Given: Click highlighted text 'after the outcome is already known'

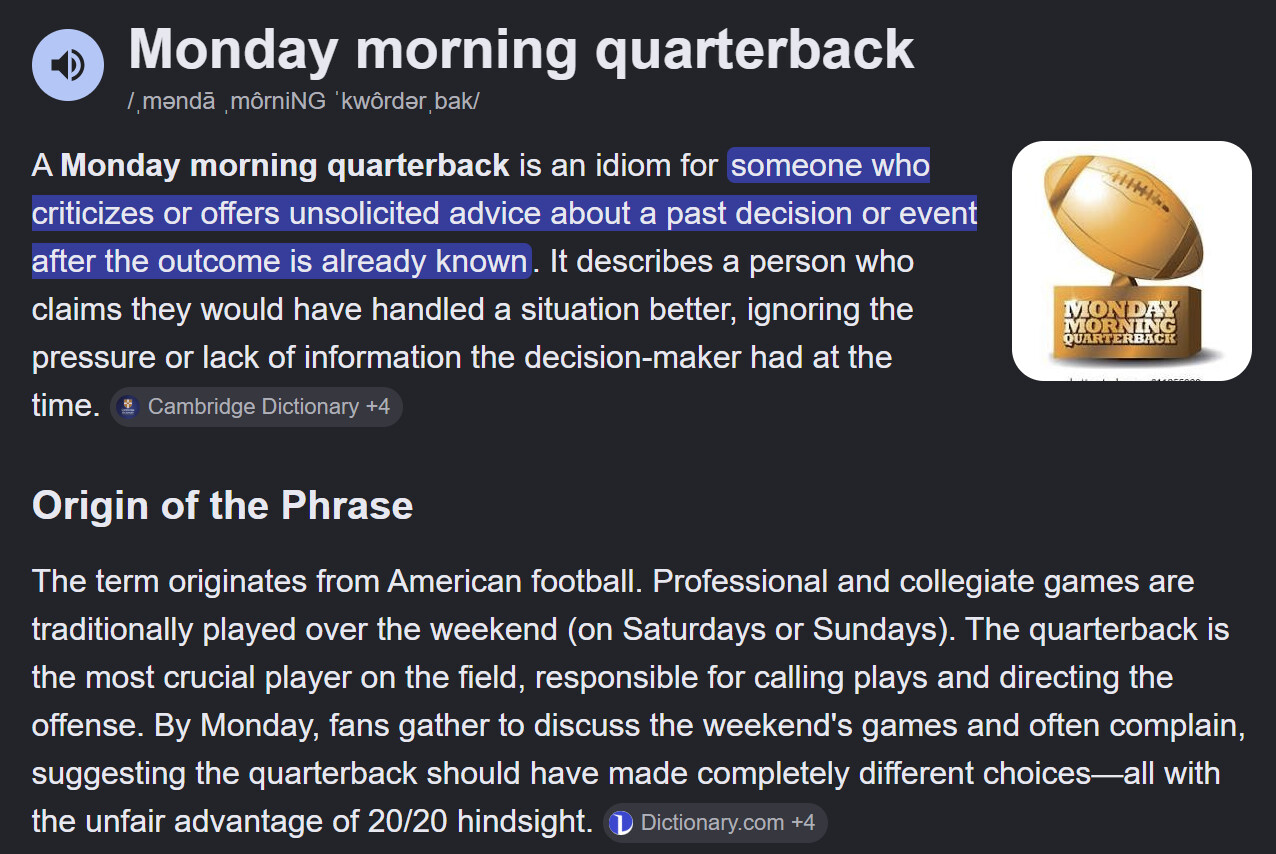Looking at the screenshot, I should 280,261.
